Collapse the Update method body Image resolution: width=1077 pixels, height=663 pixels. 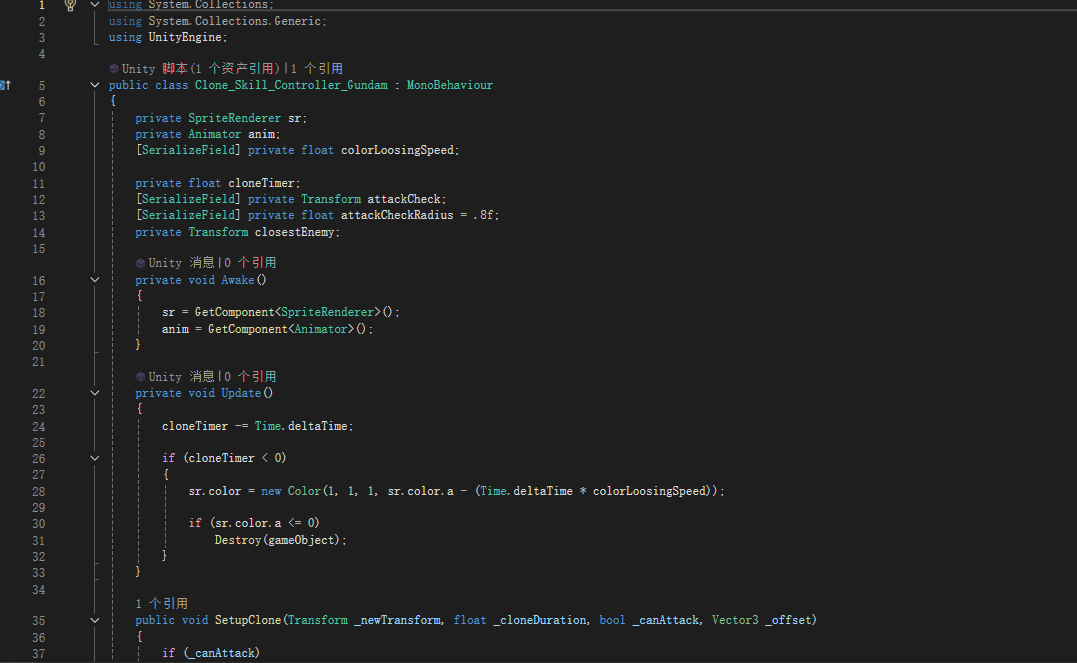95,393
